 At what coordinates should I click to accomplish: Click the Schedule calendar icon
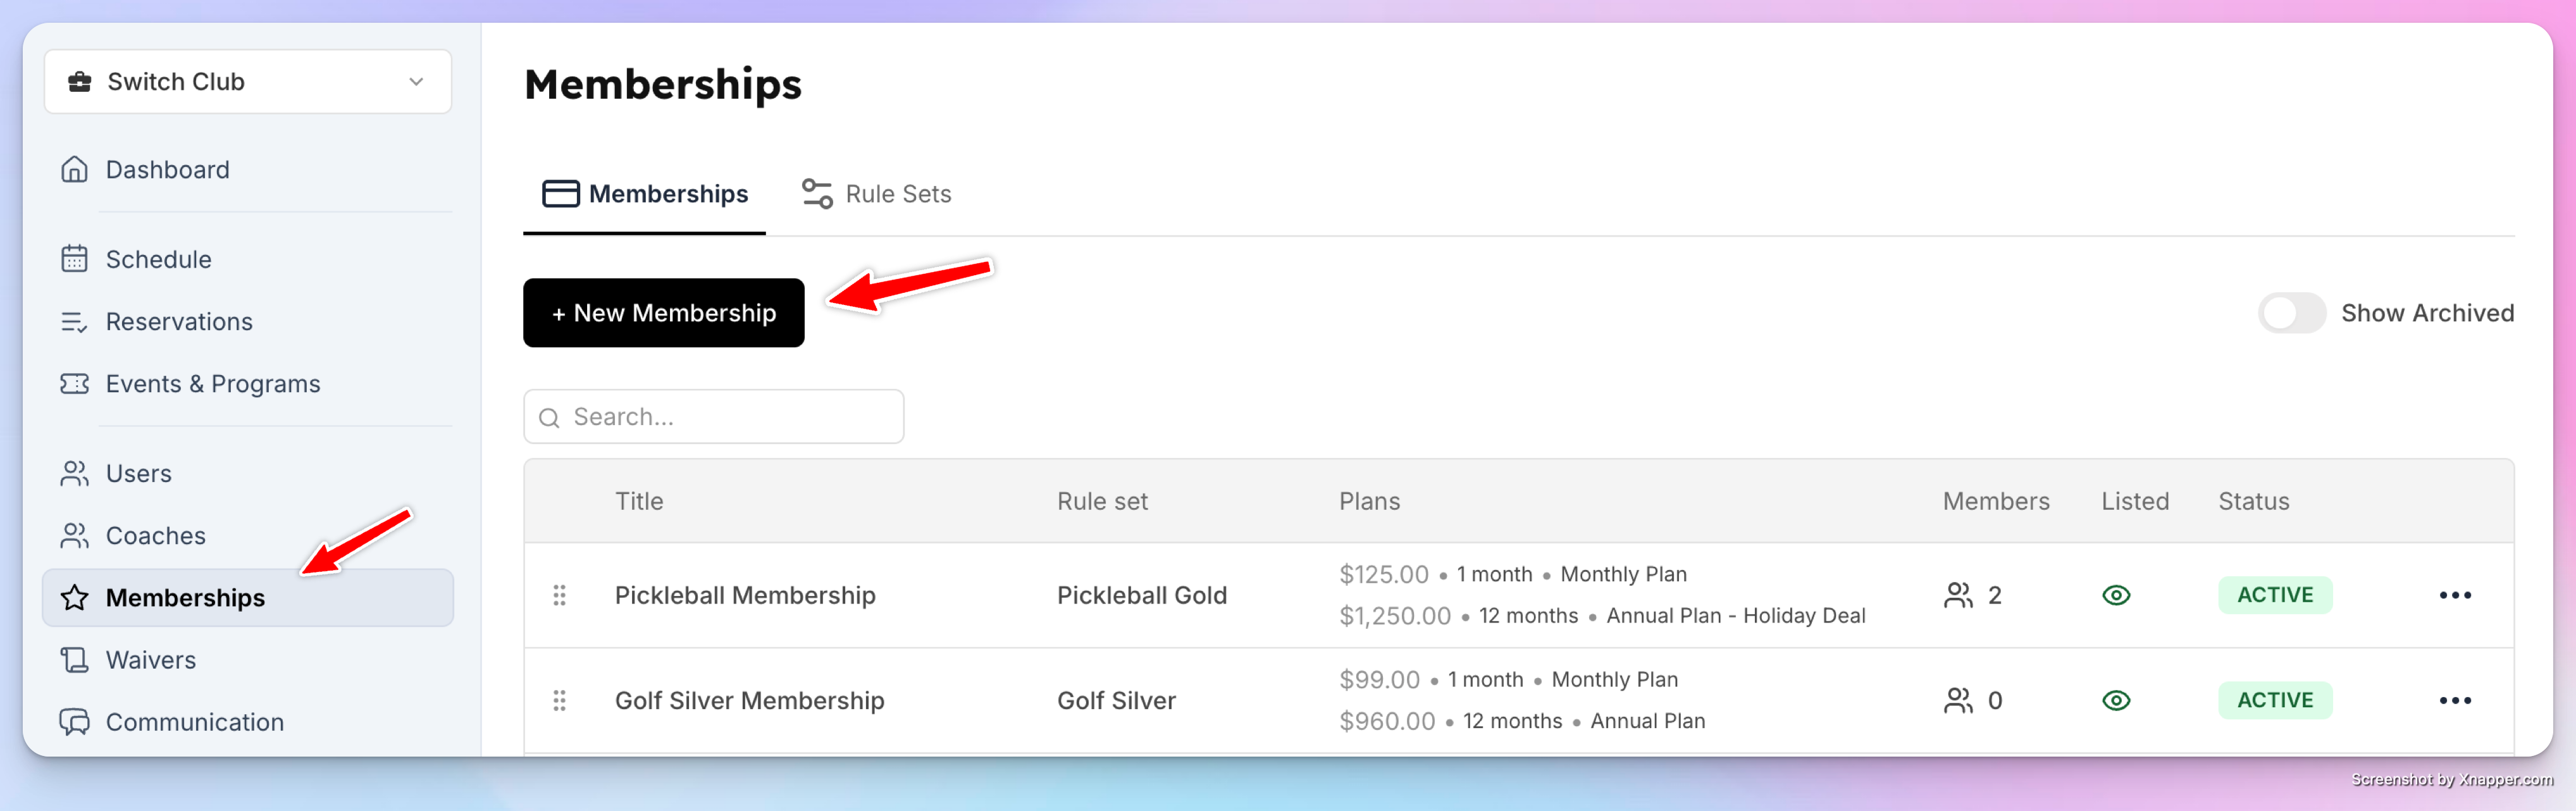point(74,259)
